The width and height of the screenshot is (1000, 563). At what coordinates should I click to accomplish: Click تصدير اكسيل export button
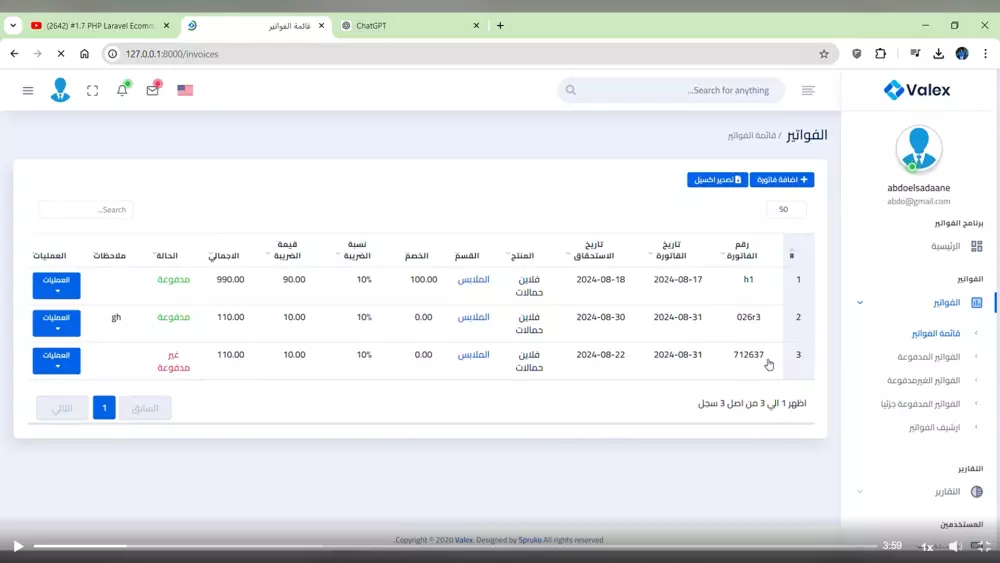point(717,180)
